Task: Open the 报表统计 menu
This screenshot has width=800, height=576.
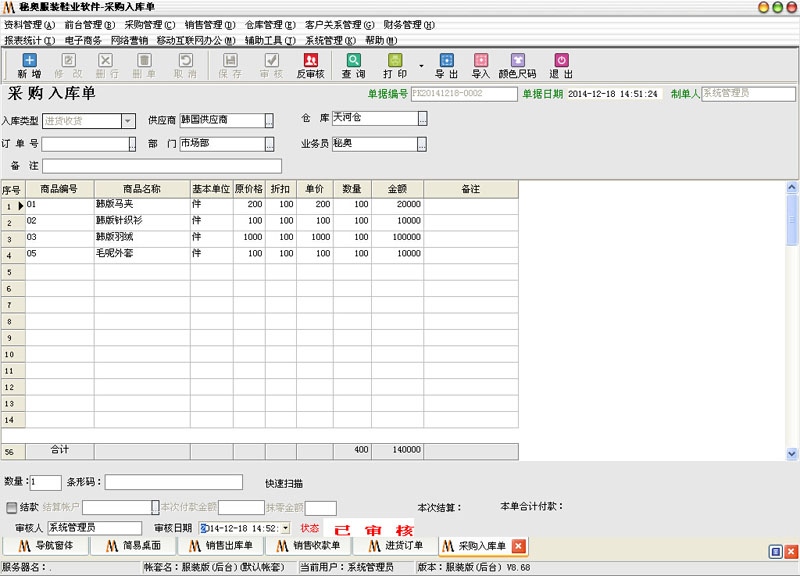Action: point(30,40)
